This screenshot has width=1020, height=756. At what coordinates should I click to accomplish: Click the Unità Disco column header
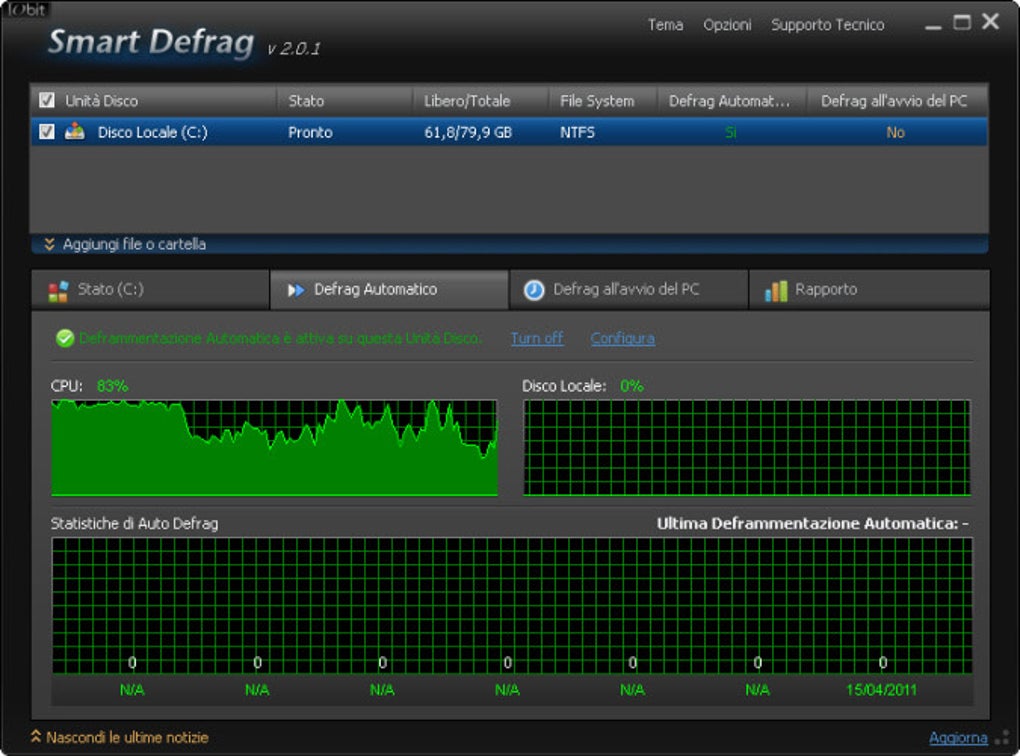pos(154,100)
